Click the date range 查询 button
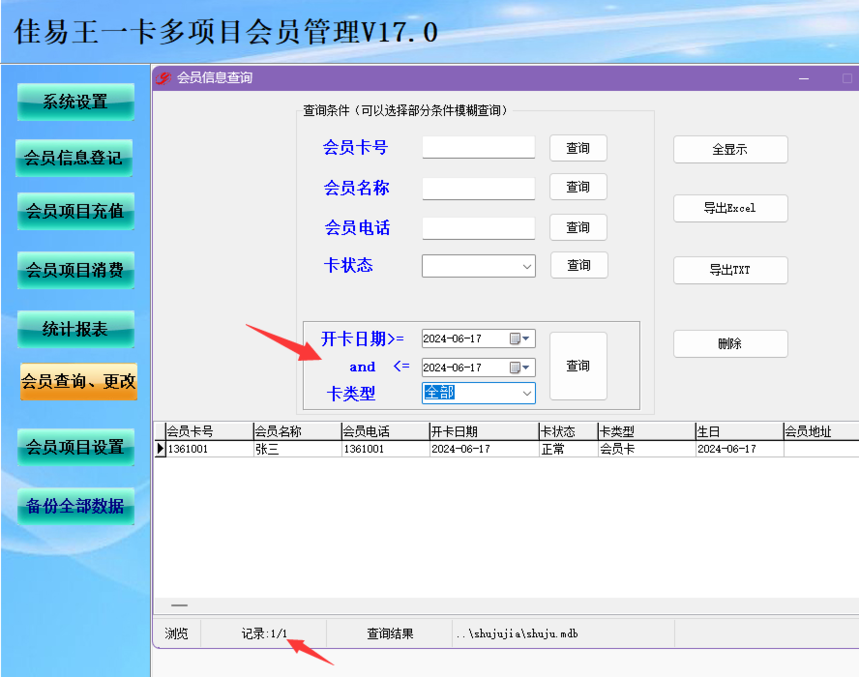Image resolution: width=859 pixels, height=677 pixels. pyautogui.click(x=578, y=366)
